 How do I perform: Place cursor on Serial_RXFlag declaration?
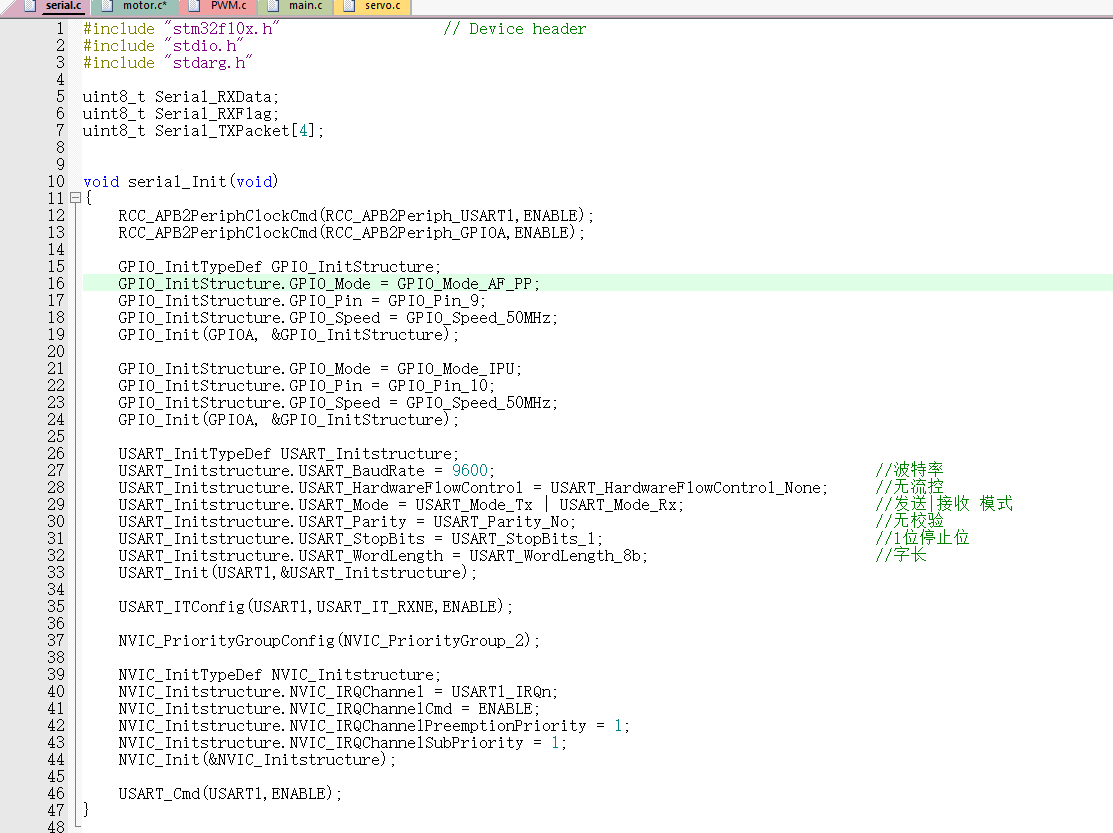click(x=181, y=114)
